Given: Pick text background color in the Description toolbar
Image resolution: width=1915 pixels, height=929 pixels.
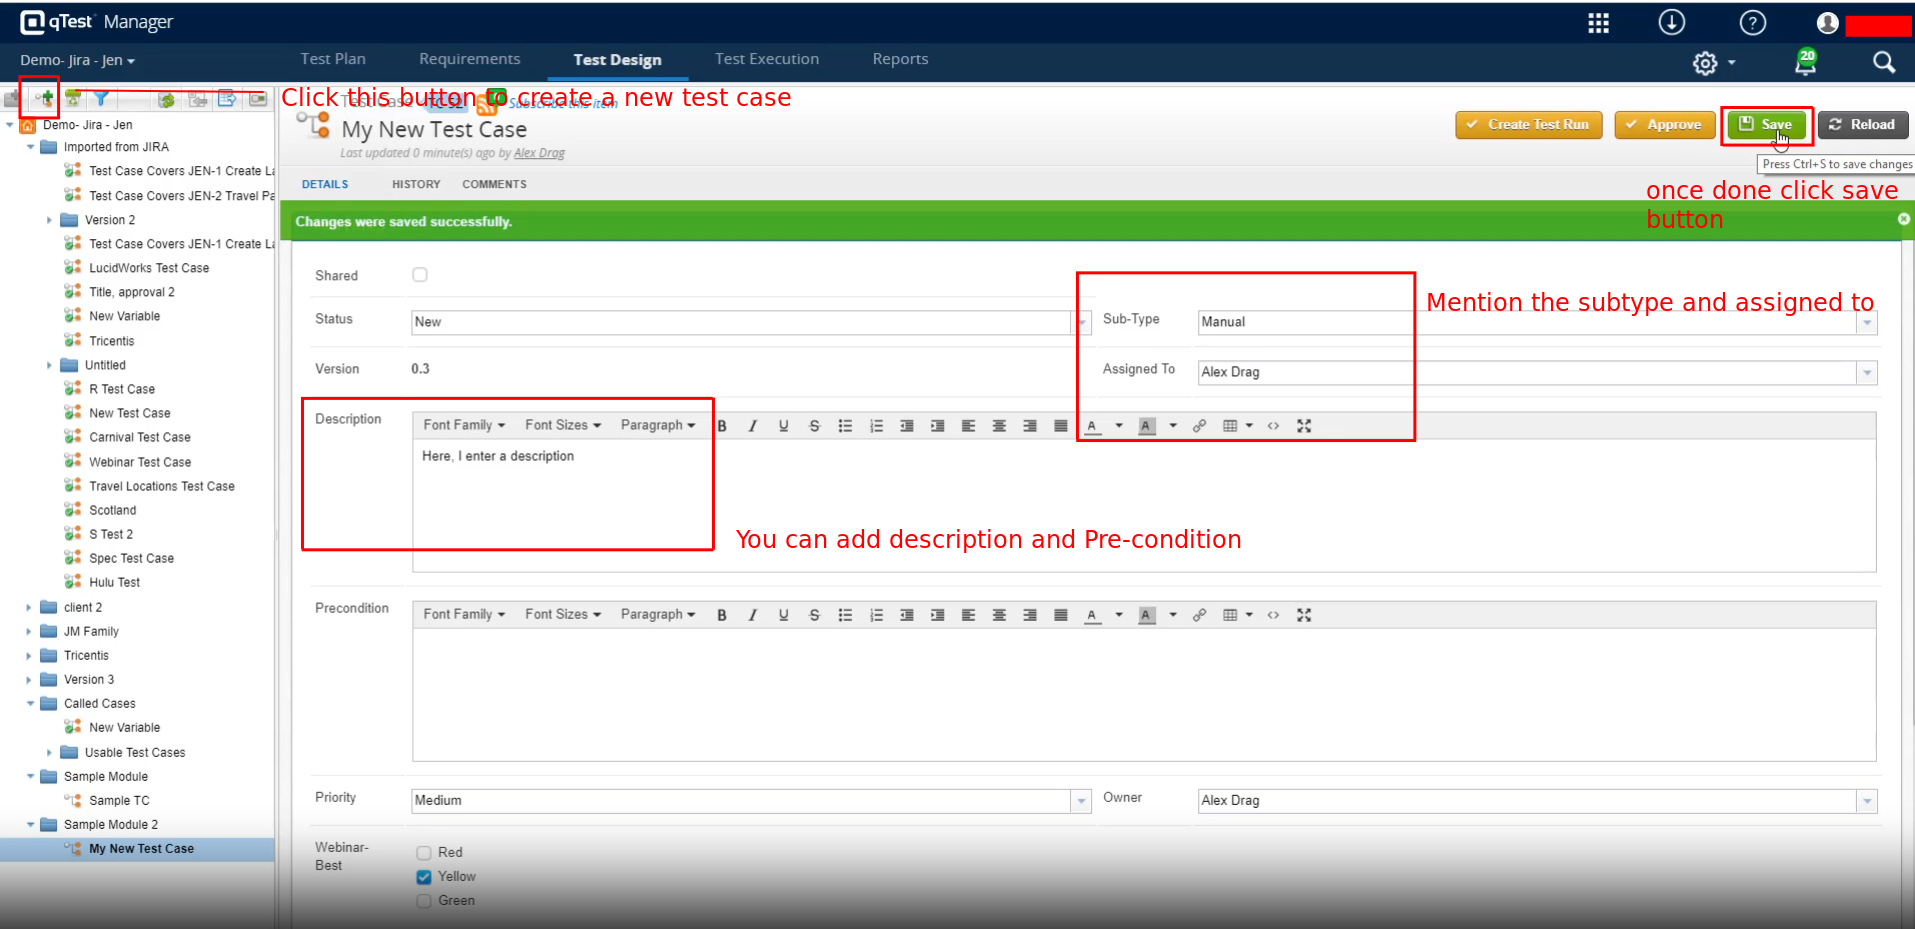Looking at the screenshot, I should tap(1147, 426).
